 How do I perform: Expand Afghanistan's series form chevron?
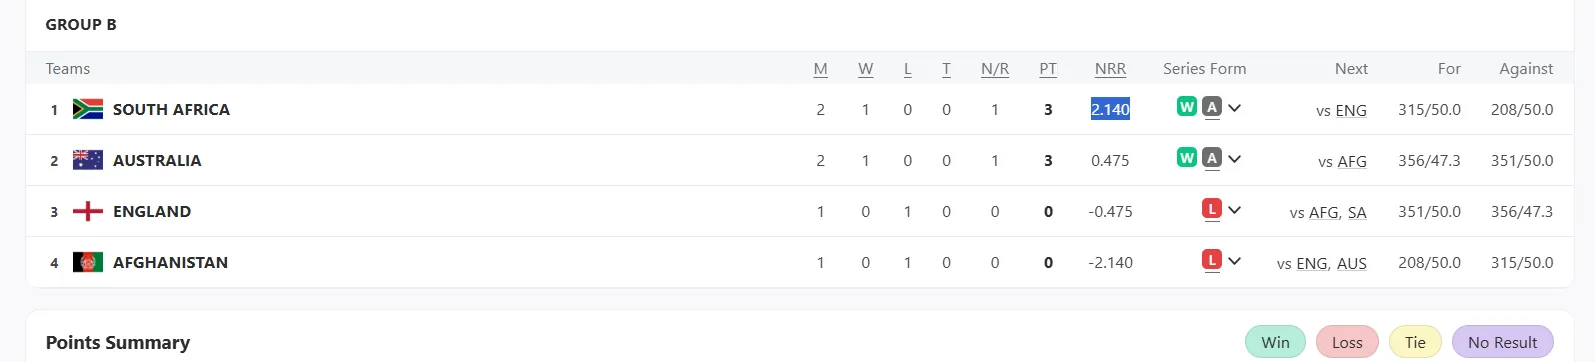[x=1235, y=261]
